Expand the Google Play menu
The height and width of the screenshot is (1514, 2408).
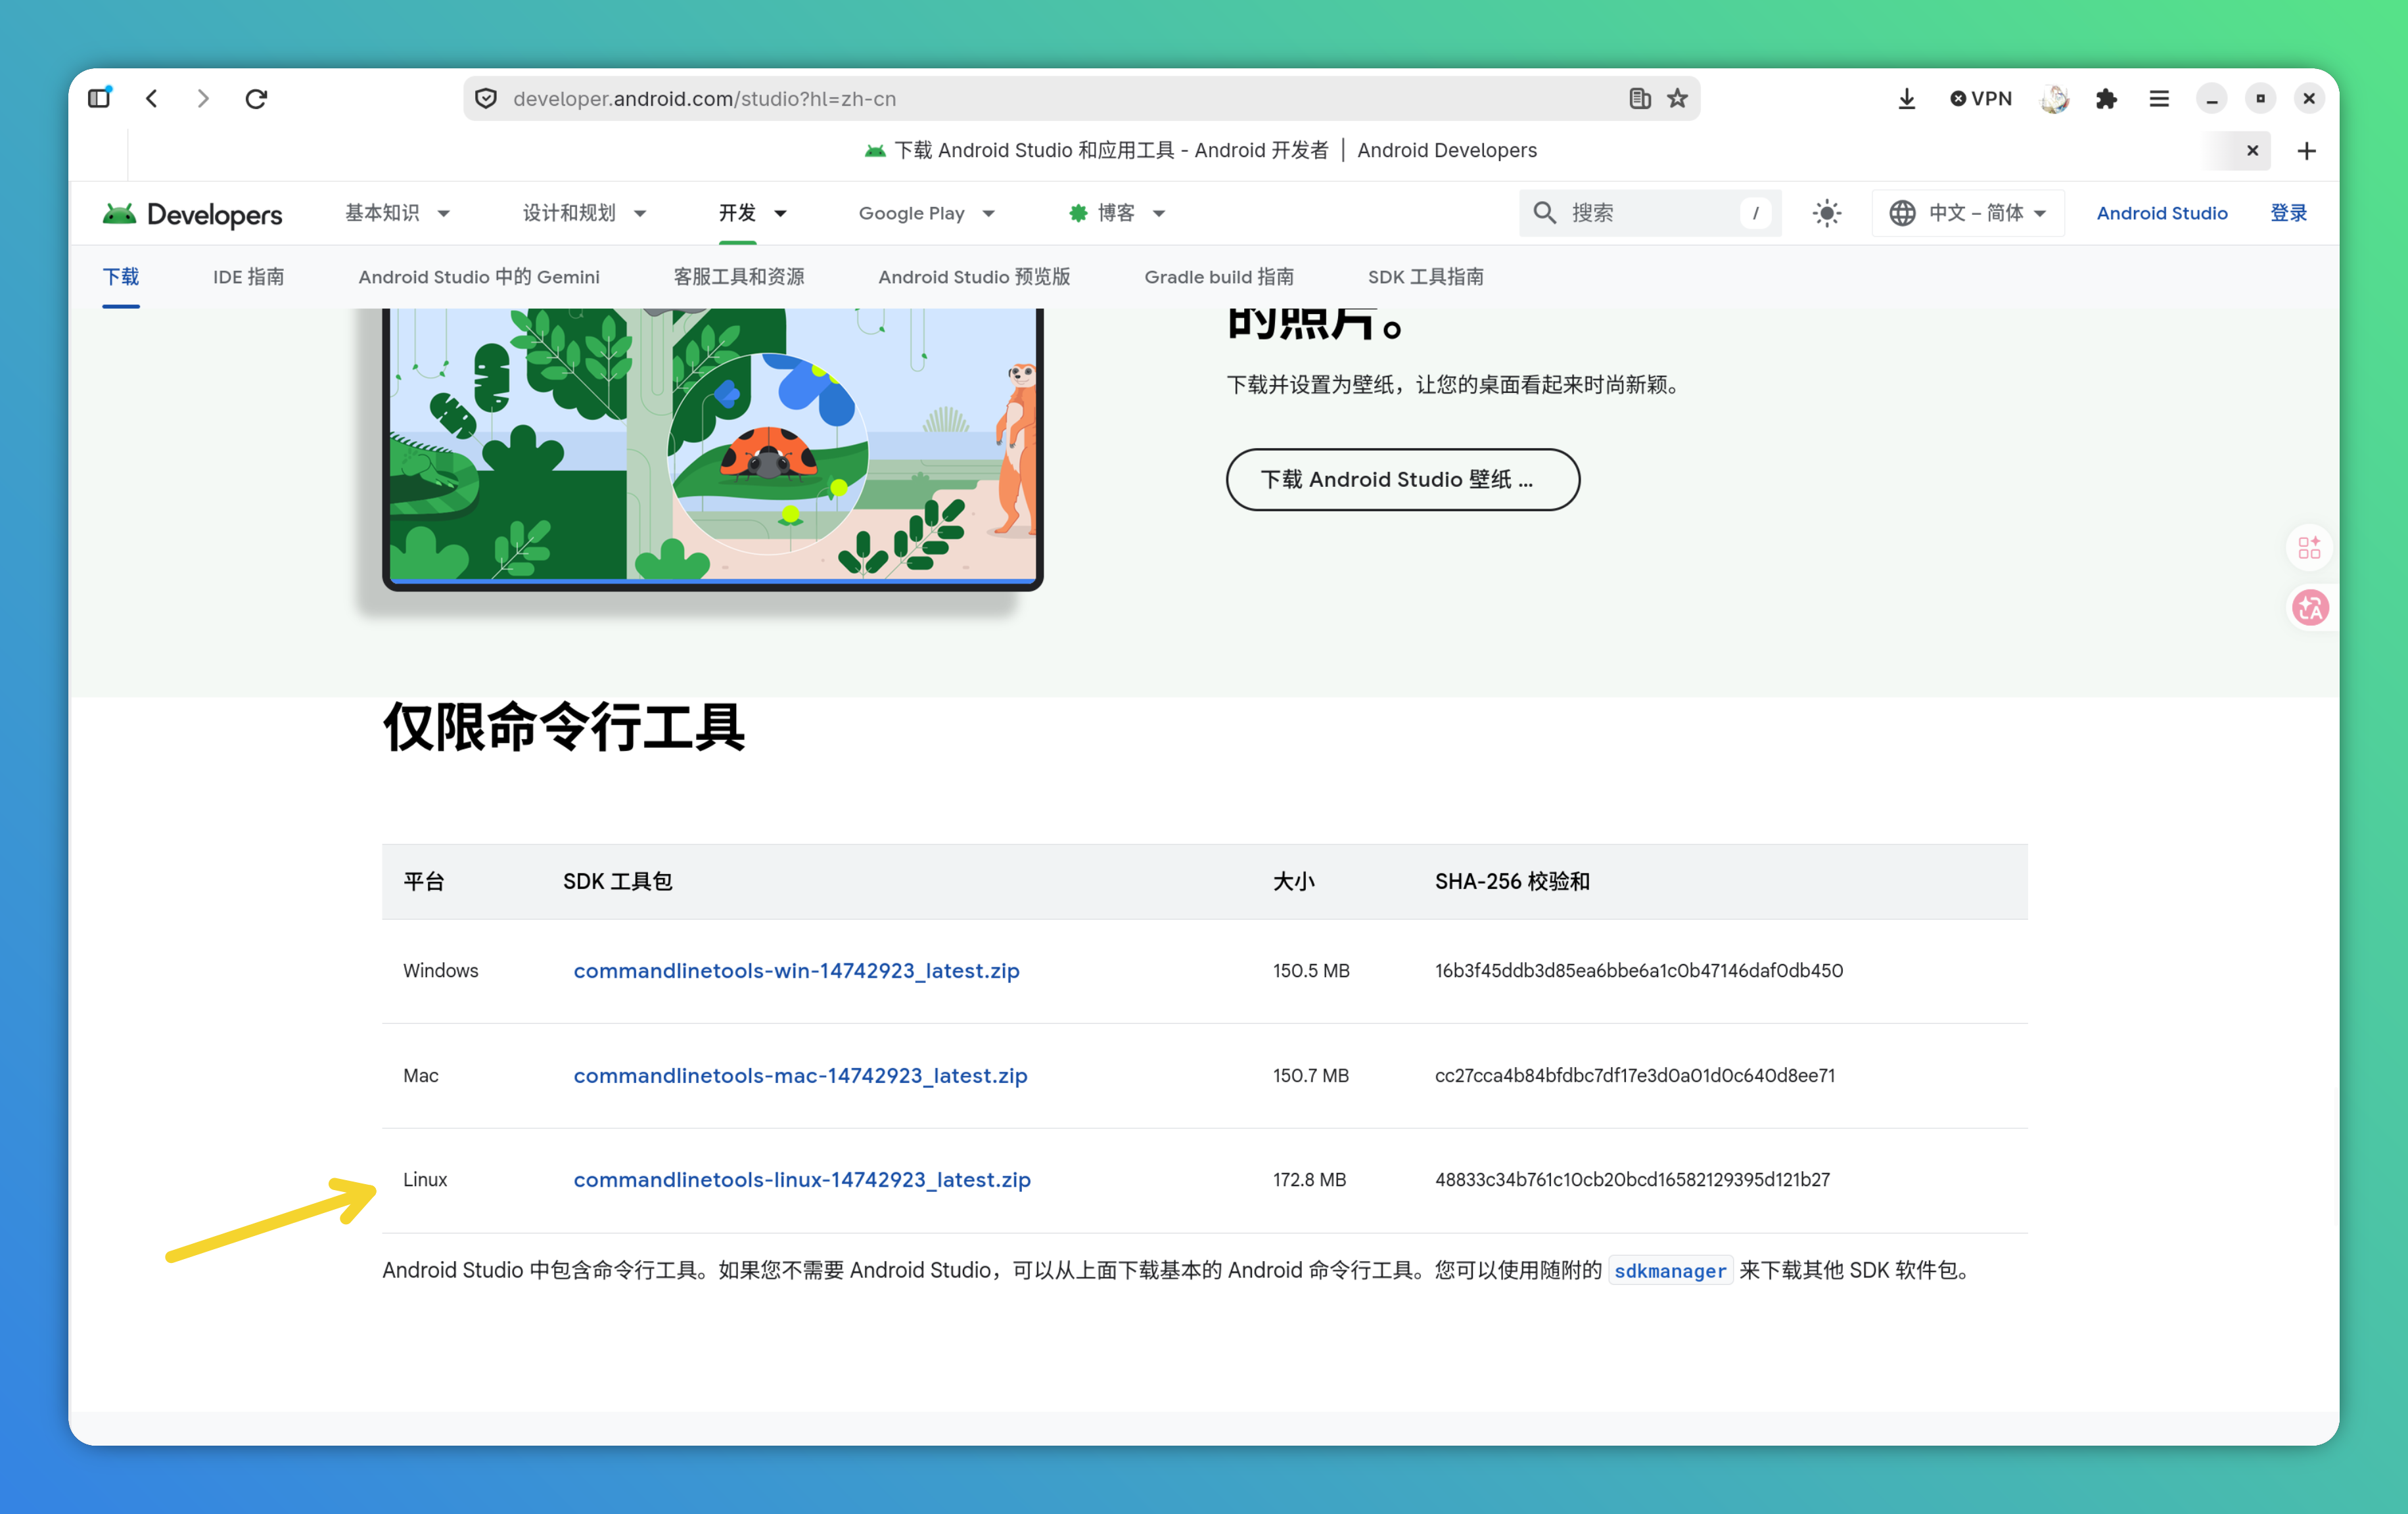[x=926, y=213]
